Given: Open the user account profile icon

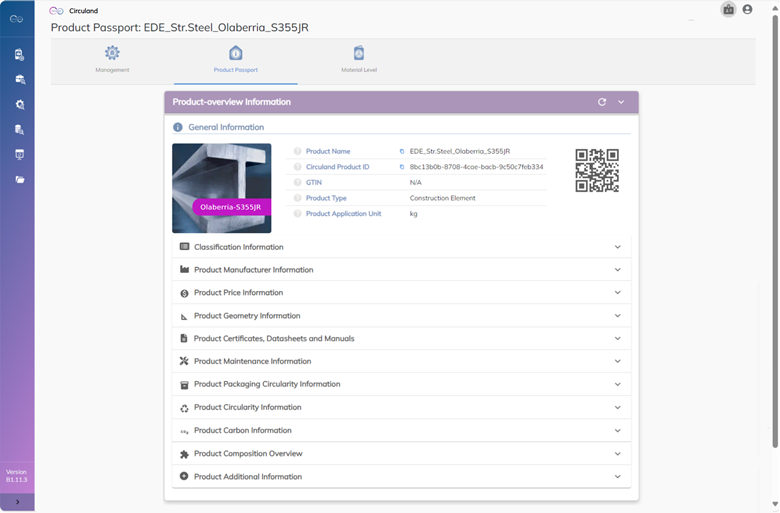Looking at the screenshot, I should (x=747, y=10).
